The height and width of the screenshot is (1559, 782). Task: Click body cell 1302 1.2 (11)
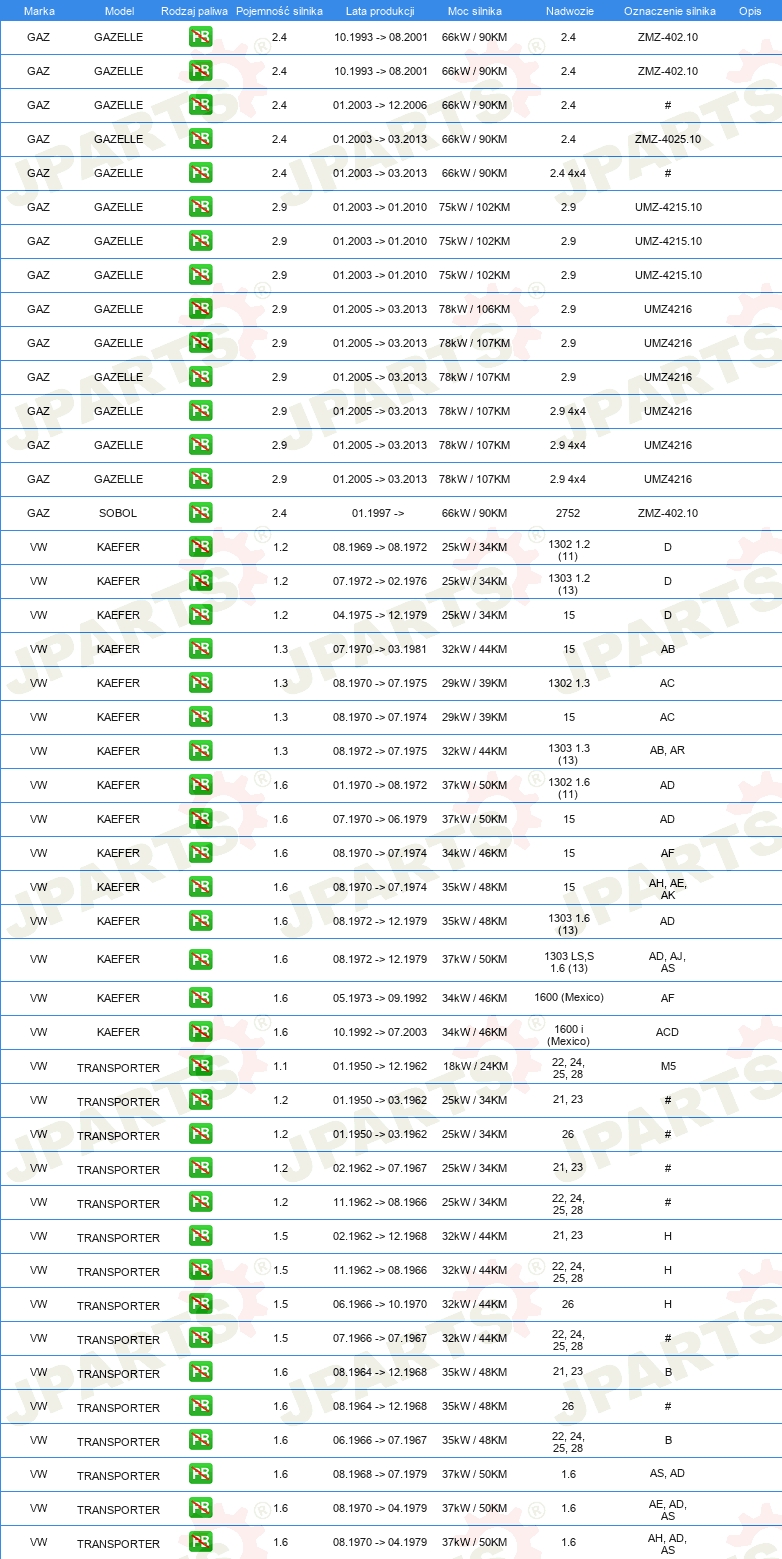569,549
